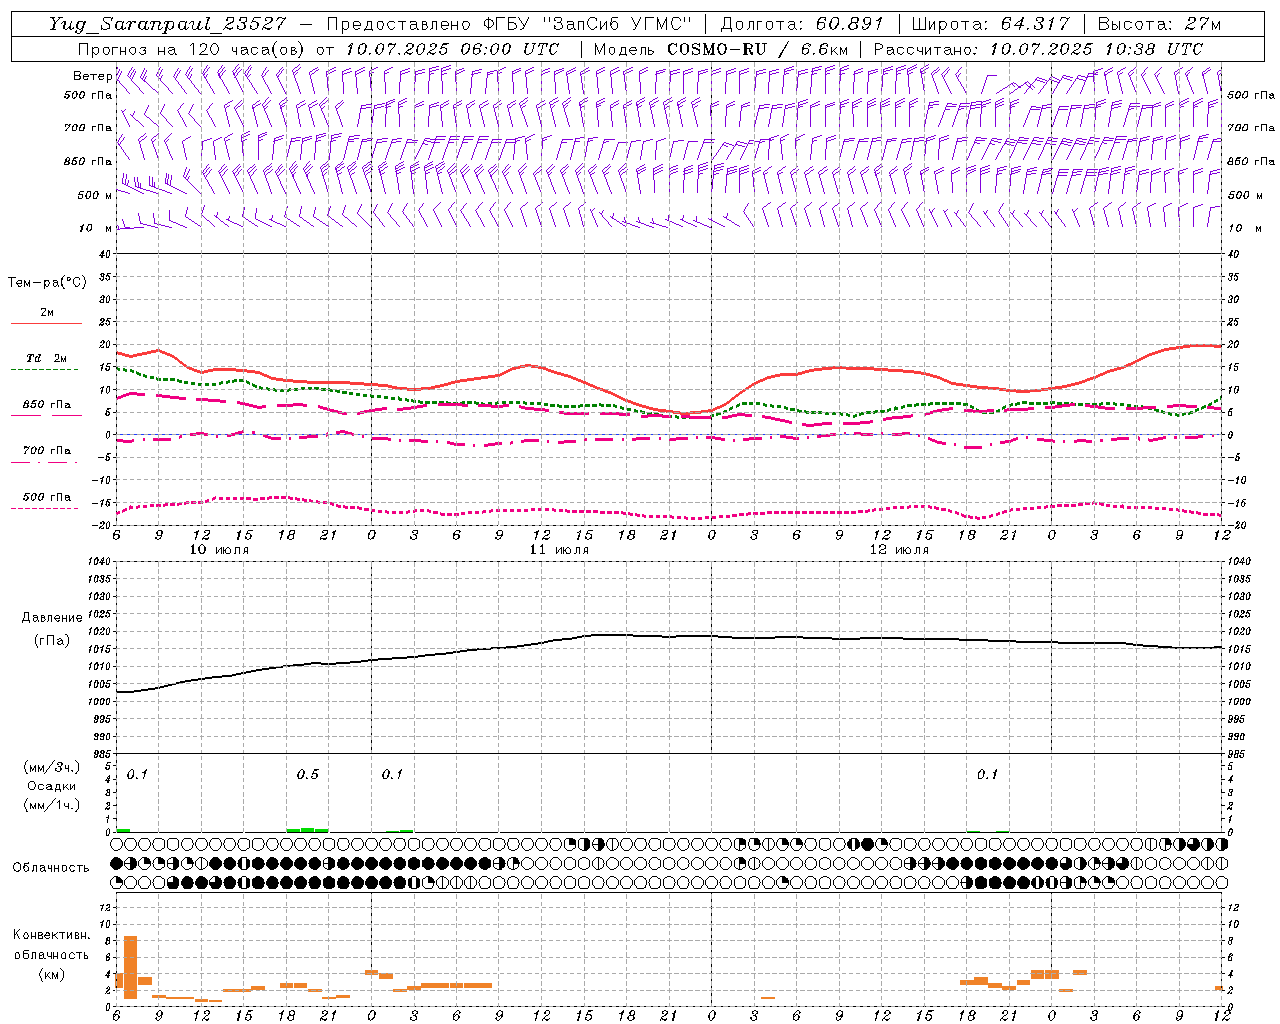The width and height of the screenshot is (1280, 1024).
Task: Click the "Тем-ра(°C)" axis label
Action: pyautogui.click(x=47, y=283)
